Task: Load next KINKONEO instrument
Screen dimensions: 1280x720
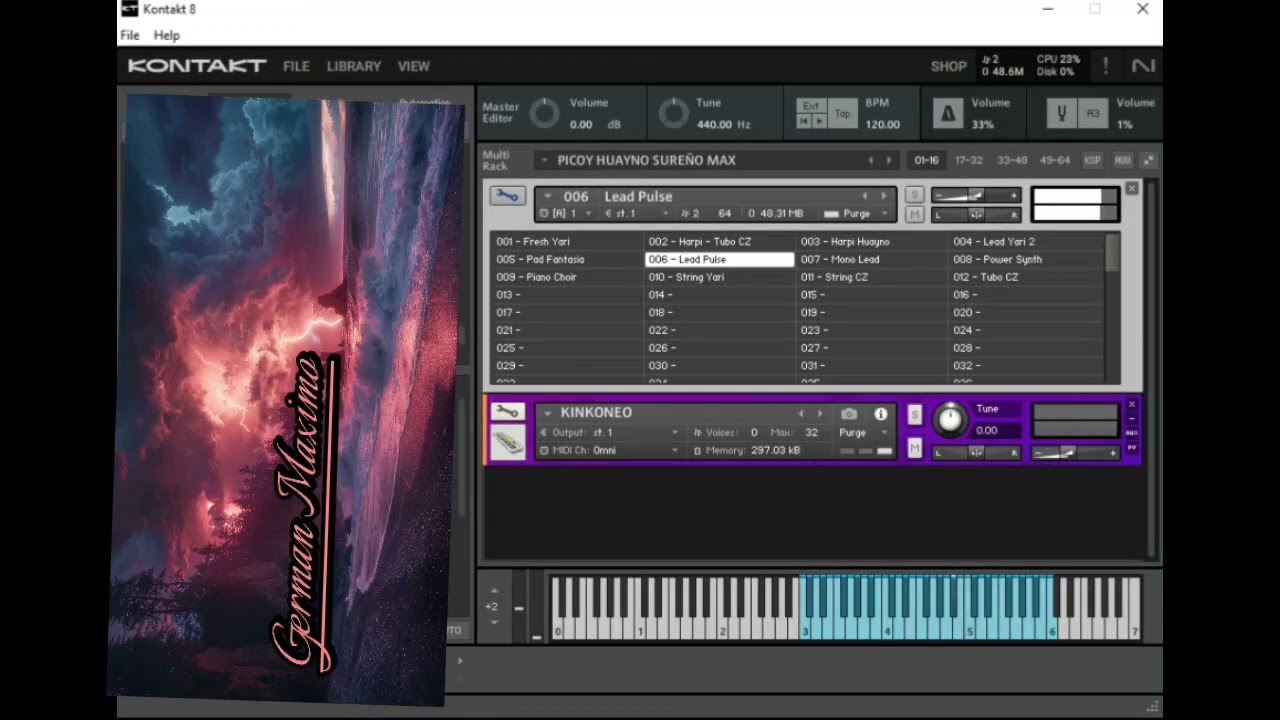Action: 820,413
